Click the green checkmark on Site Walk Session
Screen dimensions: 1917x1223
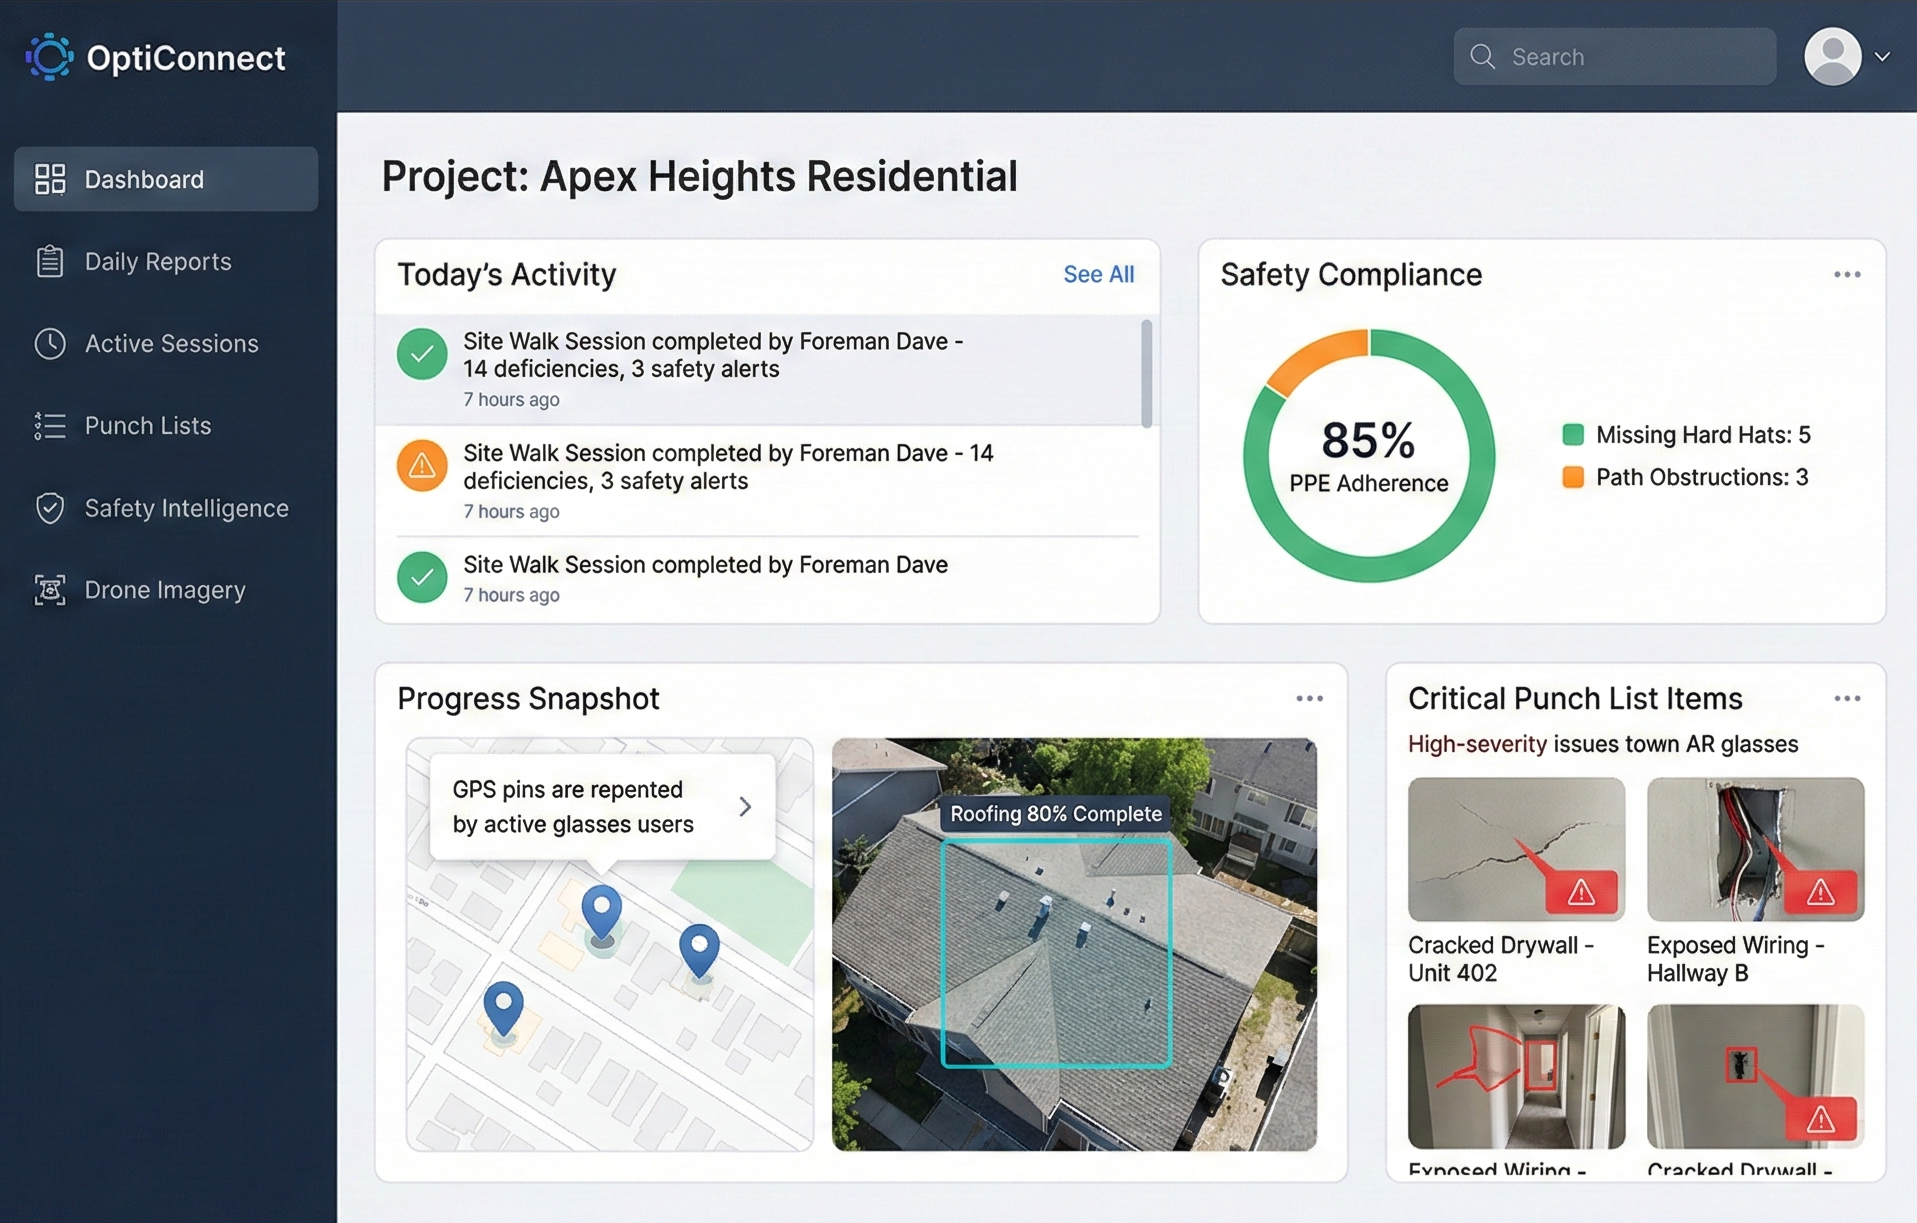[x=422, y=354]
